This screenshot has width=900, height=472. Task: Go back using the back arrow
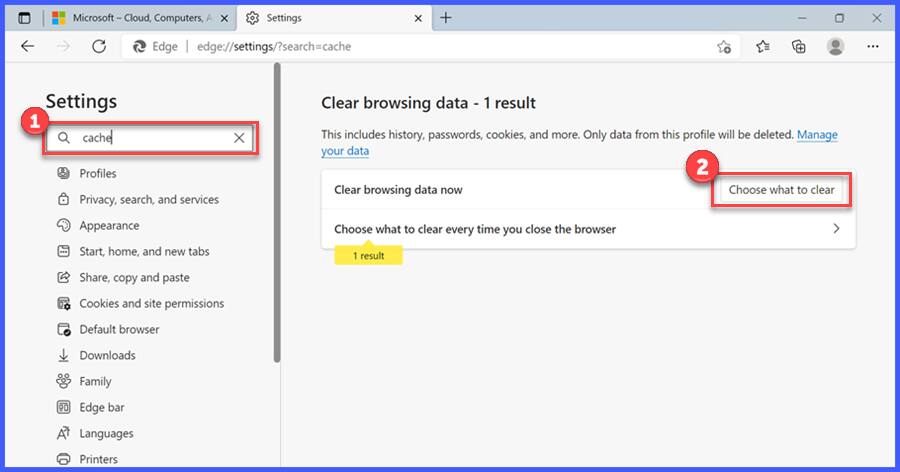(27, 46)
